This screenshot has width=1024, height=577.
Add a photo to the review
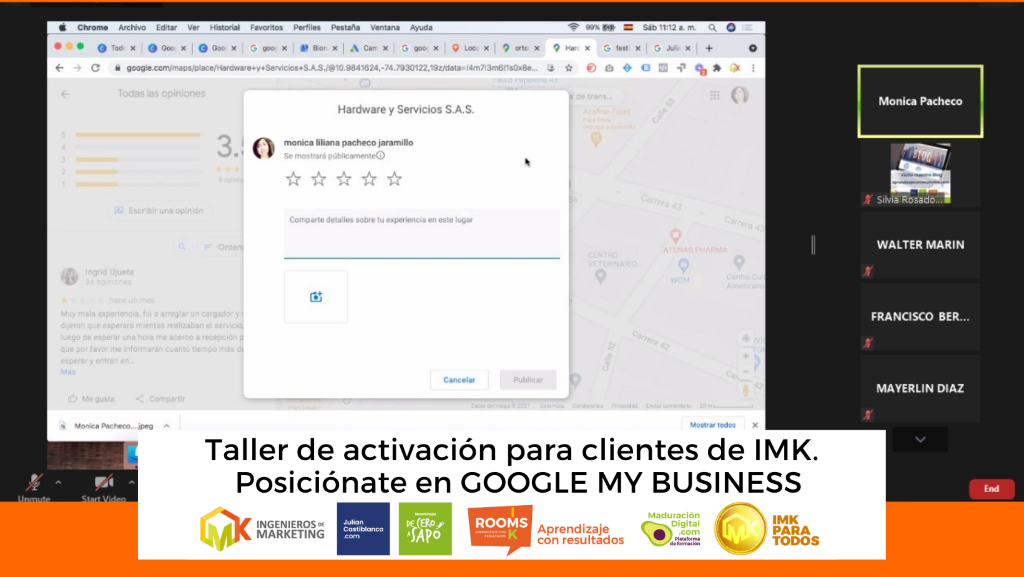[x=316, y=297]
